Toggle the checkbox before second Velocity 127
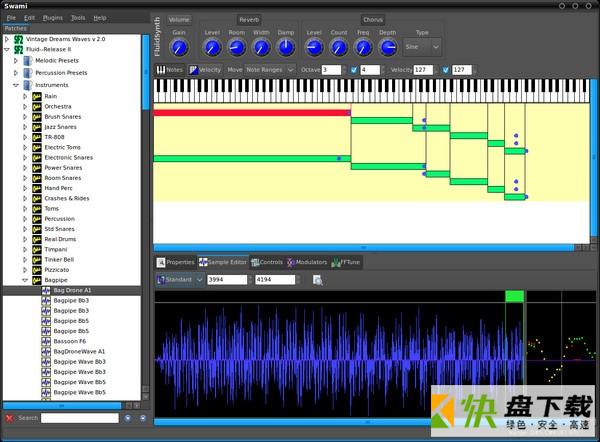 tap(446, 70)
